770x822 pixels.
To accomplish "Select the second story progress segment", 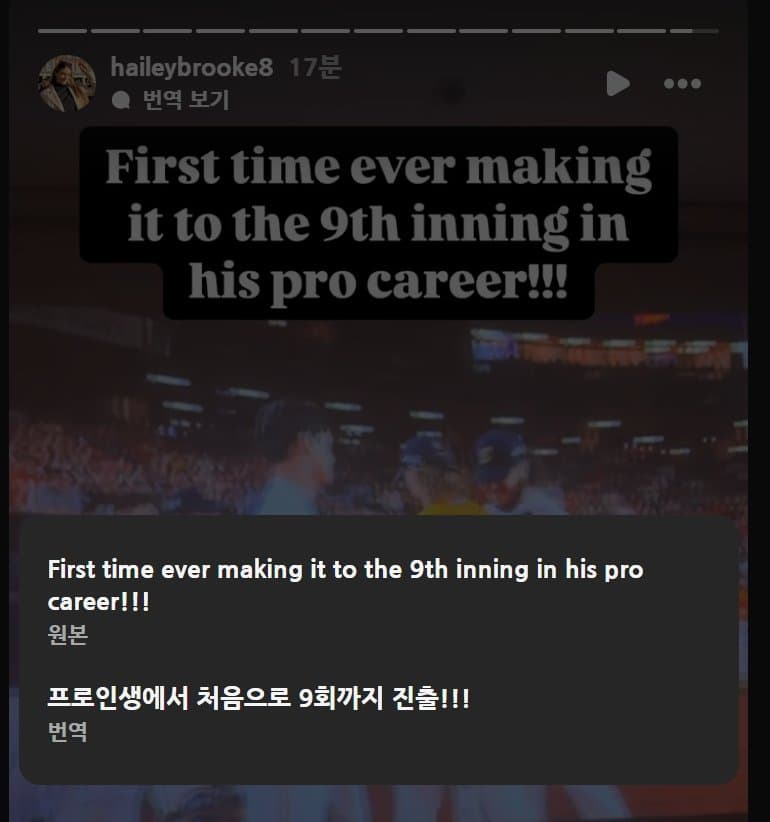I will click(x=115, y=31).
